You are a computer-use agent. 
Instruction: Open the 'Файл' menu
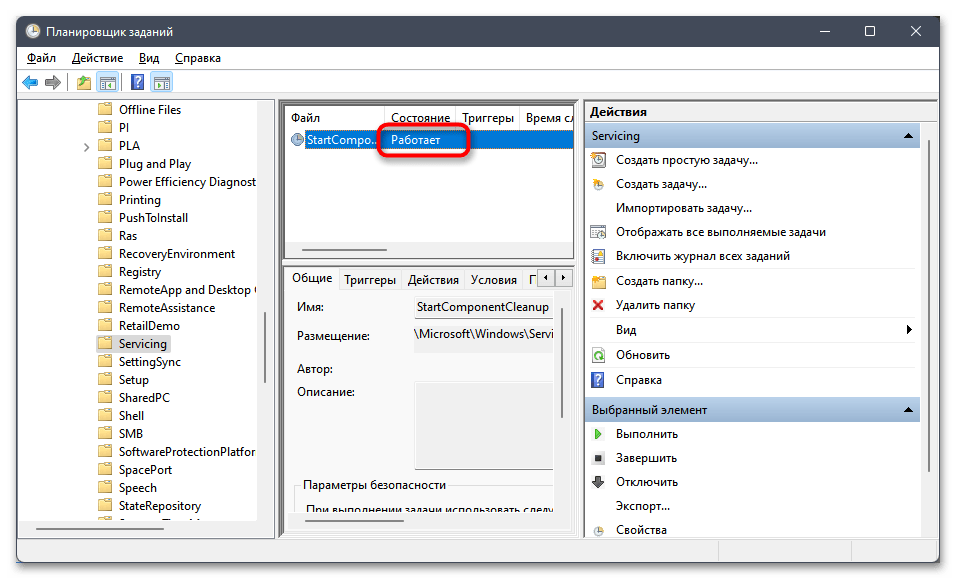pos(41,58)
